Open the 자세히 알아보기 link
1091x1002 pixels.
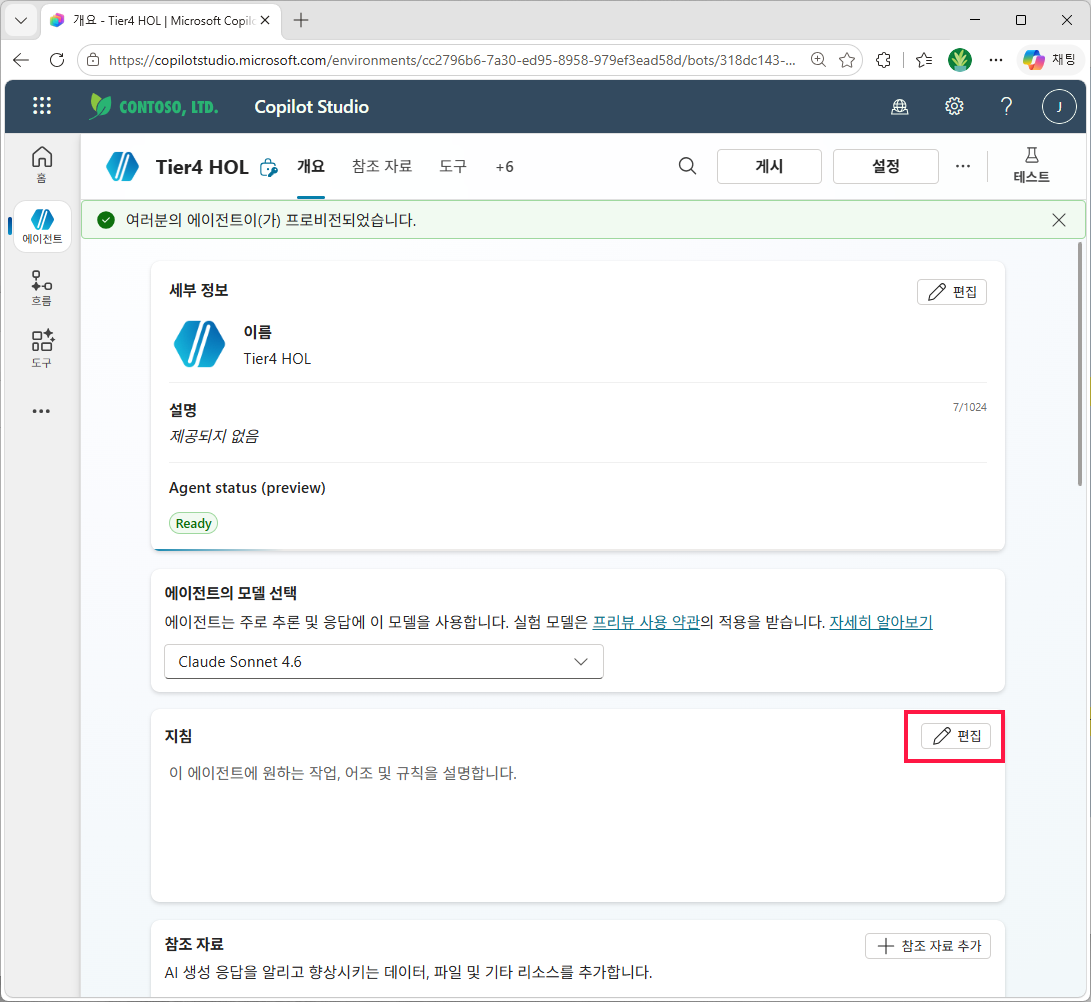click(881, 622)
